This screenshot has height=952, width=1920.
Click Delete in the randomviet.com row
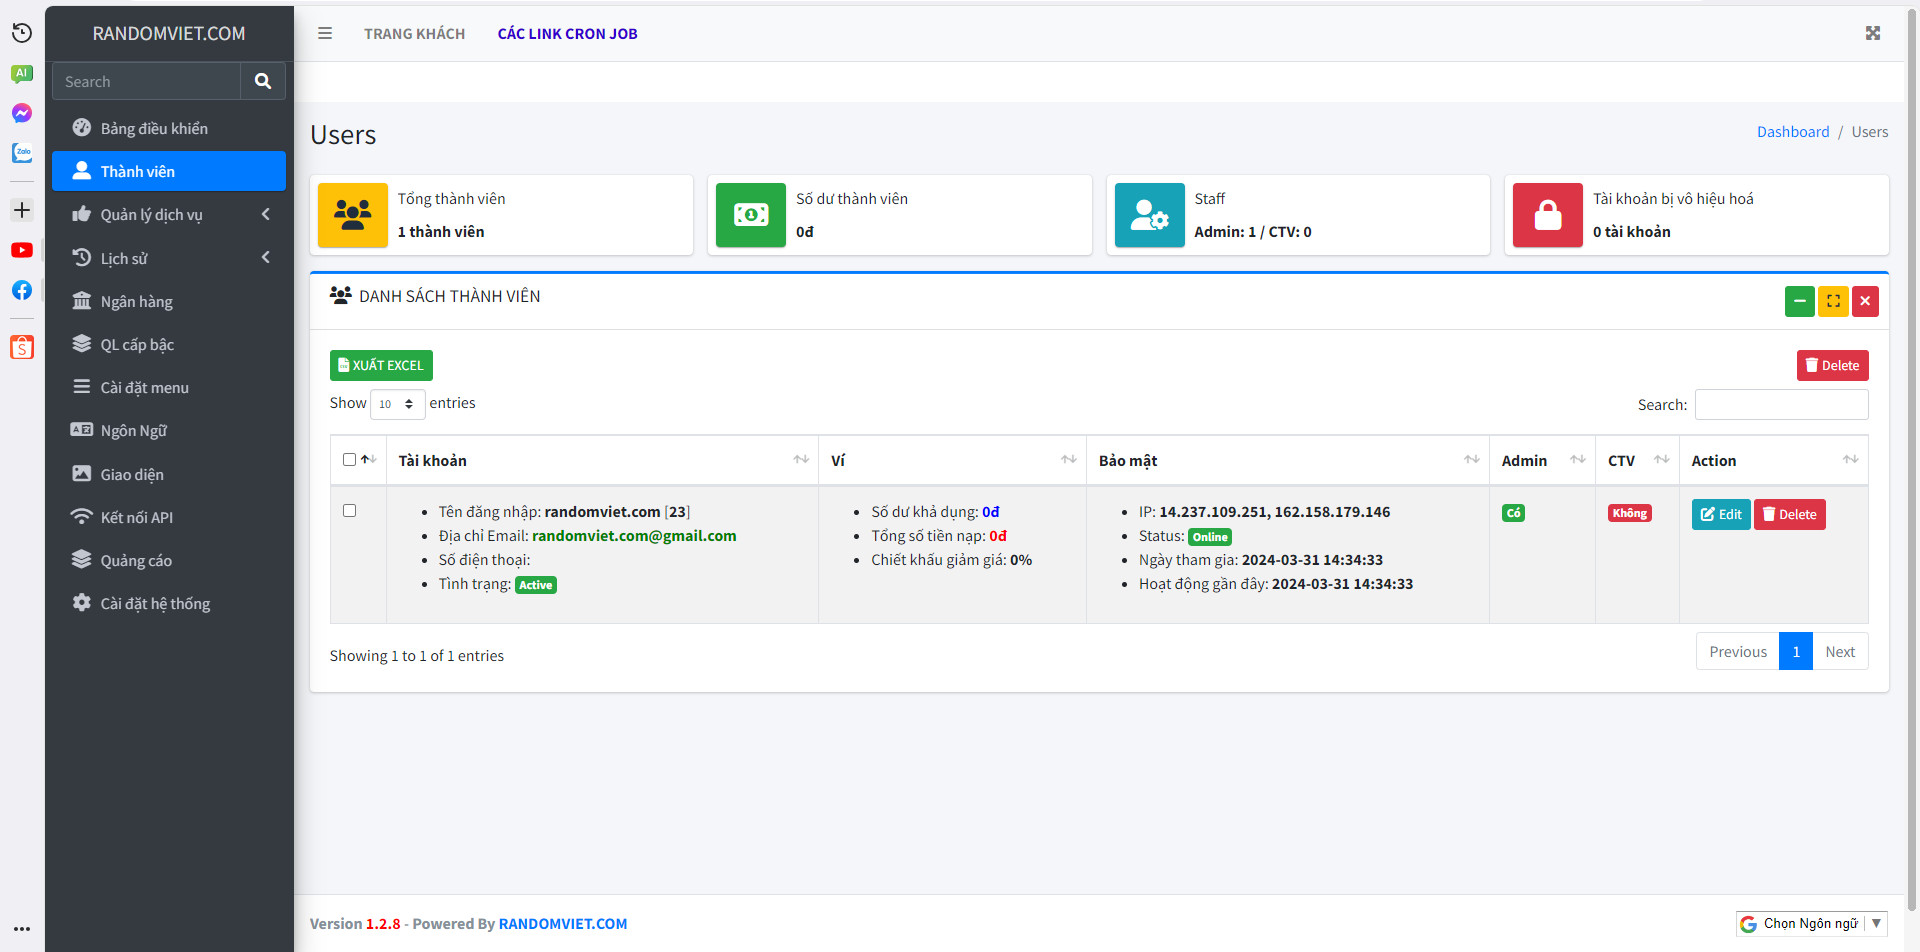click(1789, 514)
